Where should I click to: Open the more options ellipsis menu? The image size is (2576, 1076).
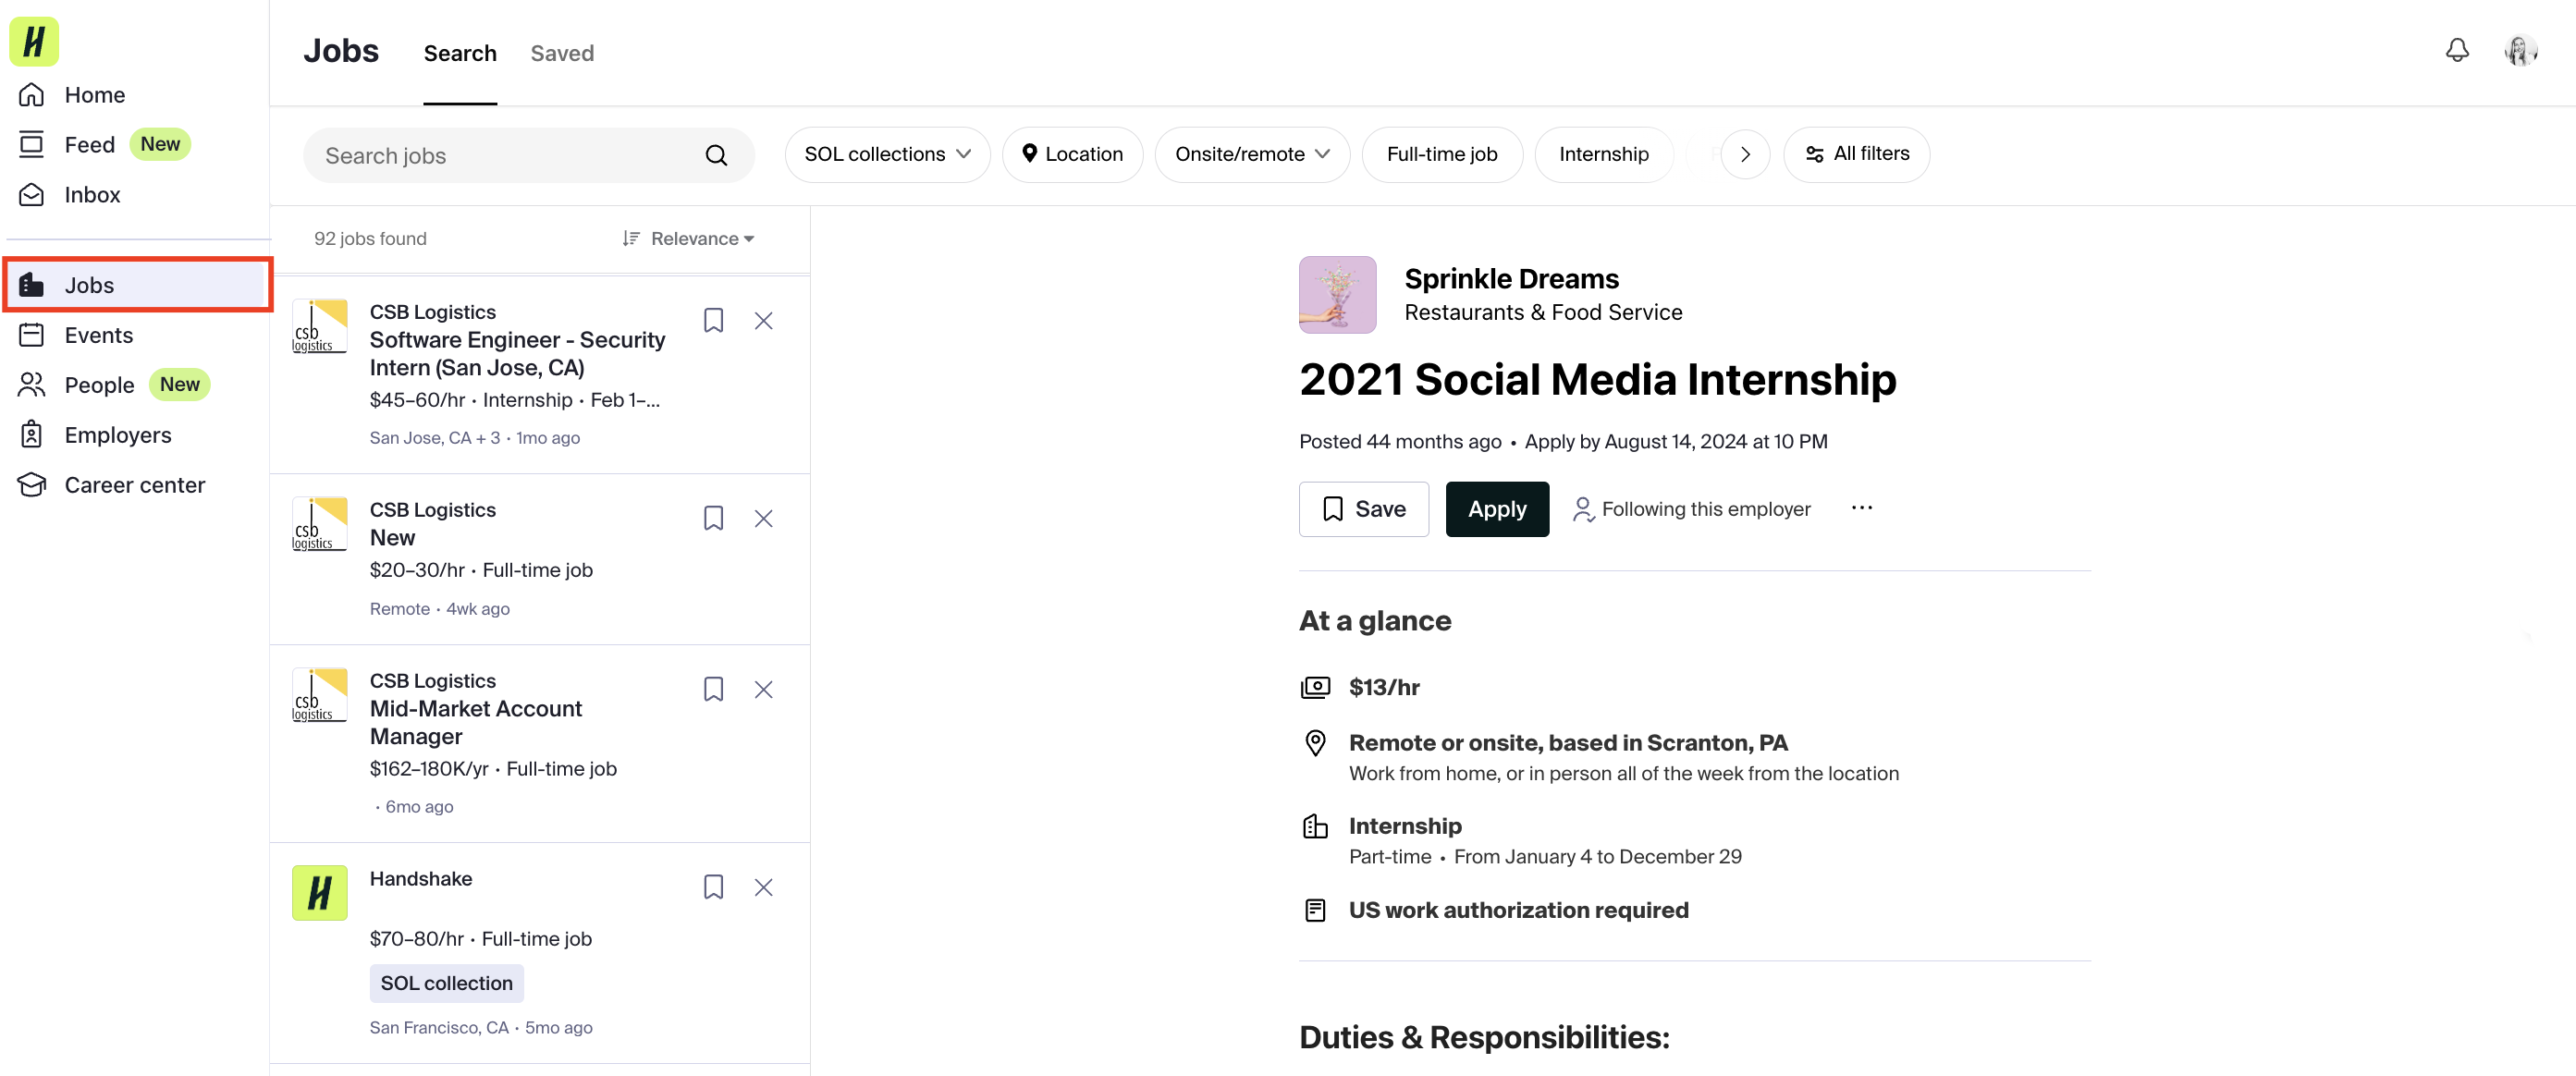point(1861,508)
